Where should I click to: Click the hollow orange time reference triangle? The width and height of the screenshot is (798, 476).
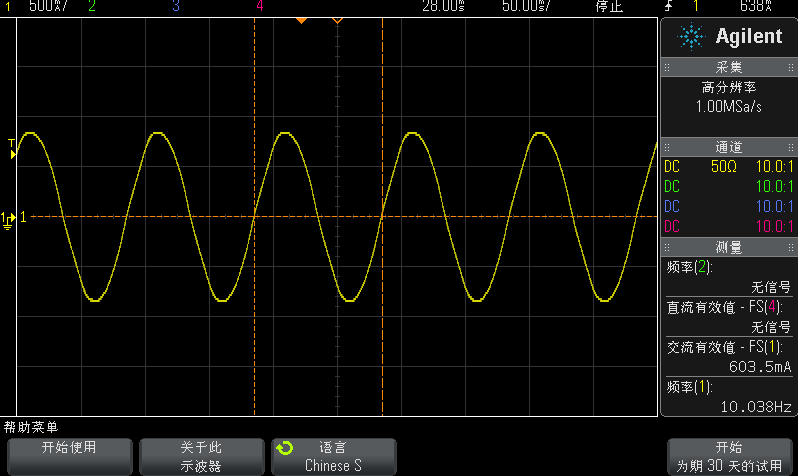(337, 21)
